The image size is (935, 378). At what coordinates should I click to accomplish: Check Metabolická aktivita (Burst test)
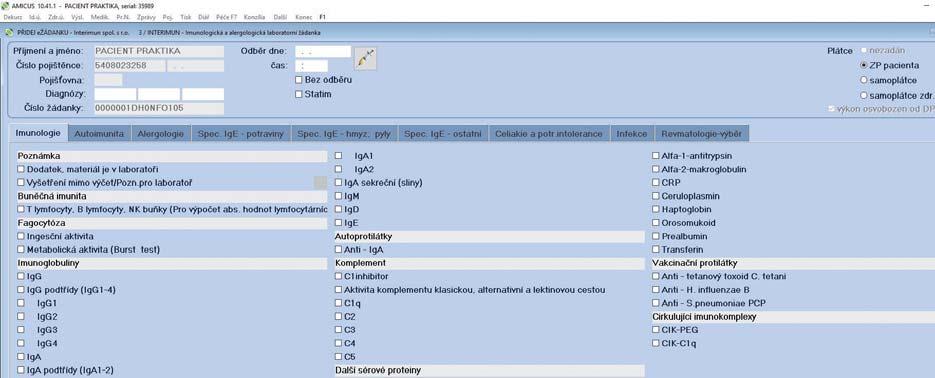coord(21,250)
